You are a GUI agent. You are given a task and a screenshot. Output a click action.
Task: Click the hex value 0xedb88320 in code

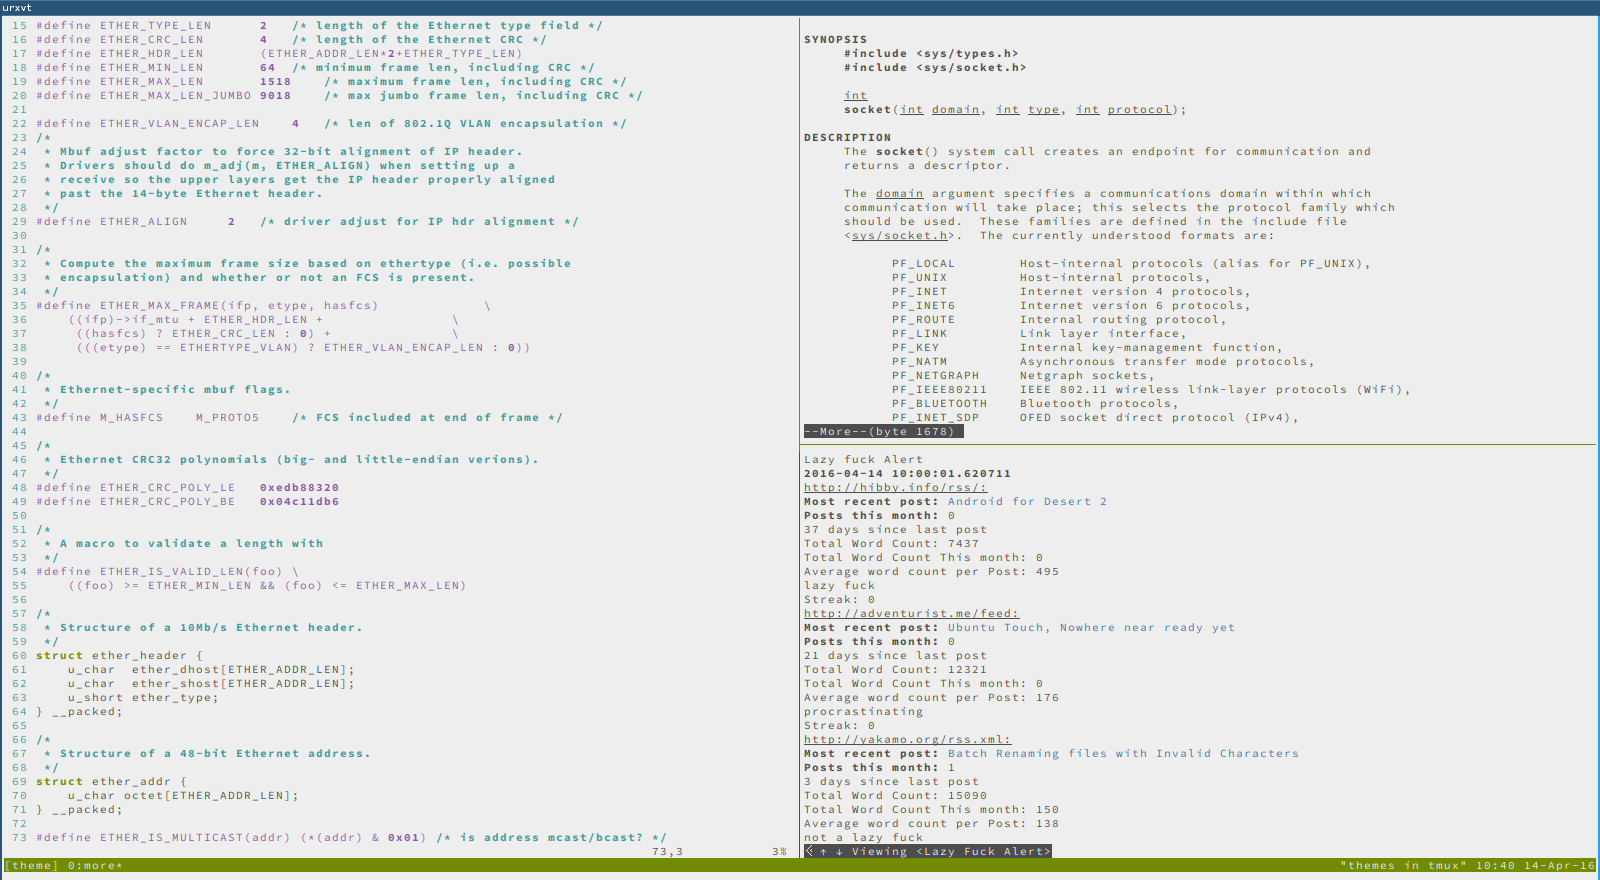pyautogui.click(x=299, y=488)
